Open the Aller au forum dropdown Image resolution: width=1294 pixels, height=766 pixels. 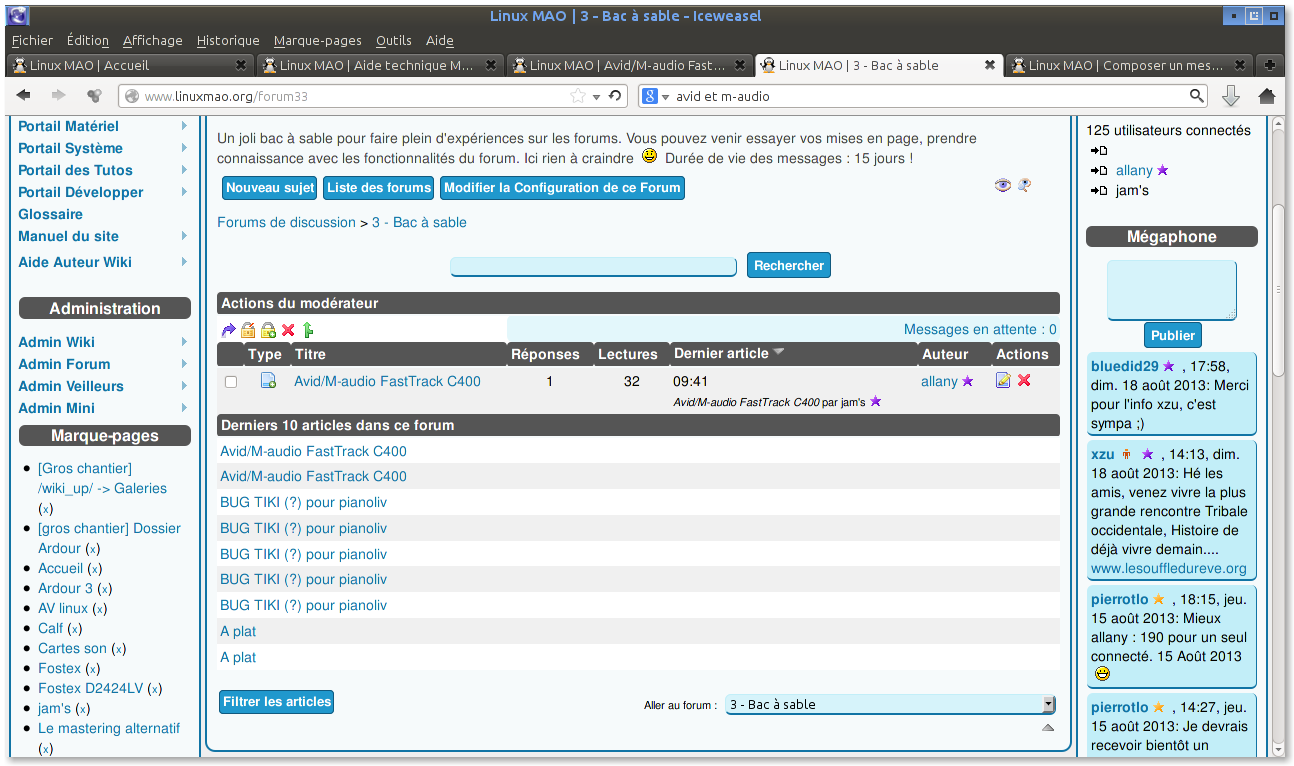890,704
